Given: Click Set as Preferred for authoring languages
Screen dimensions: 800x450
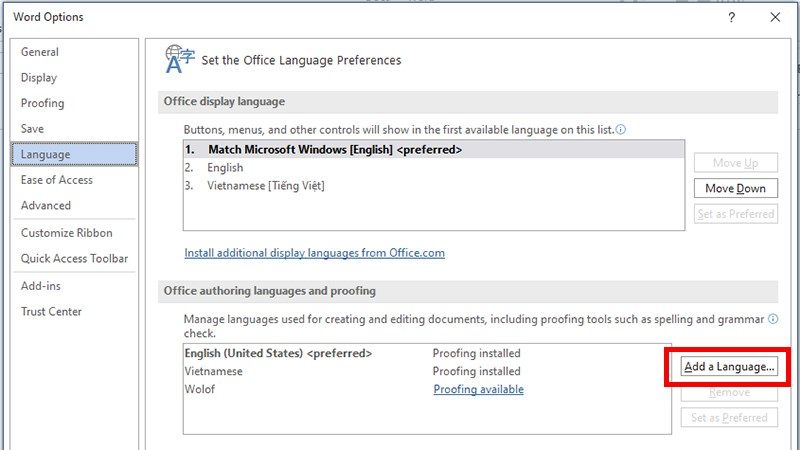Looking at the screenshot, I should pyautogui.click(x=729, y=418).
